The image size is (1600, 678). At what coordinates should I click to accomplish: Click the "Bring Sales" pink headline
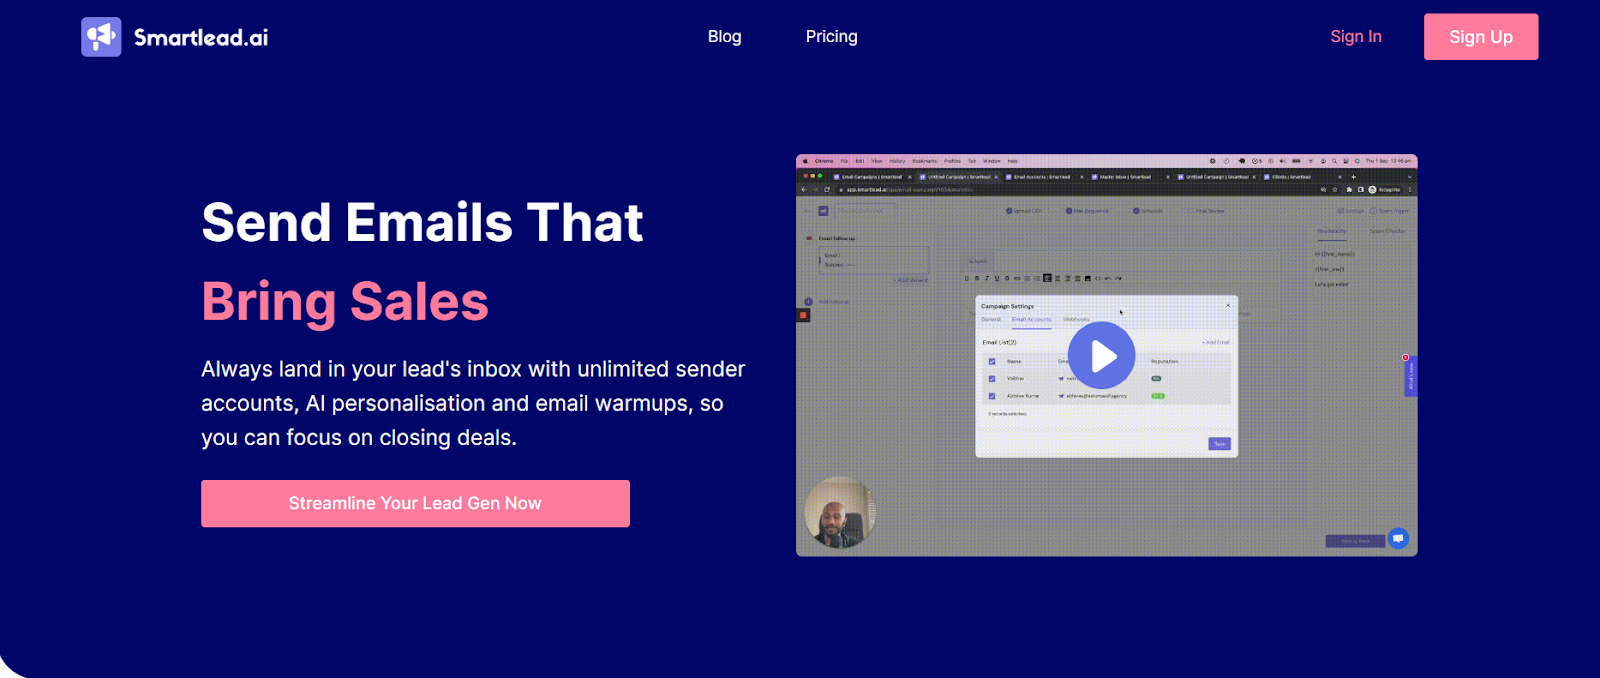[x=345, y=301]
